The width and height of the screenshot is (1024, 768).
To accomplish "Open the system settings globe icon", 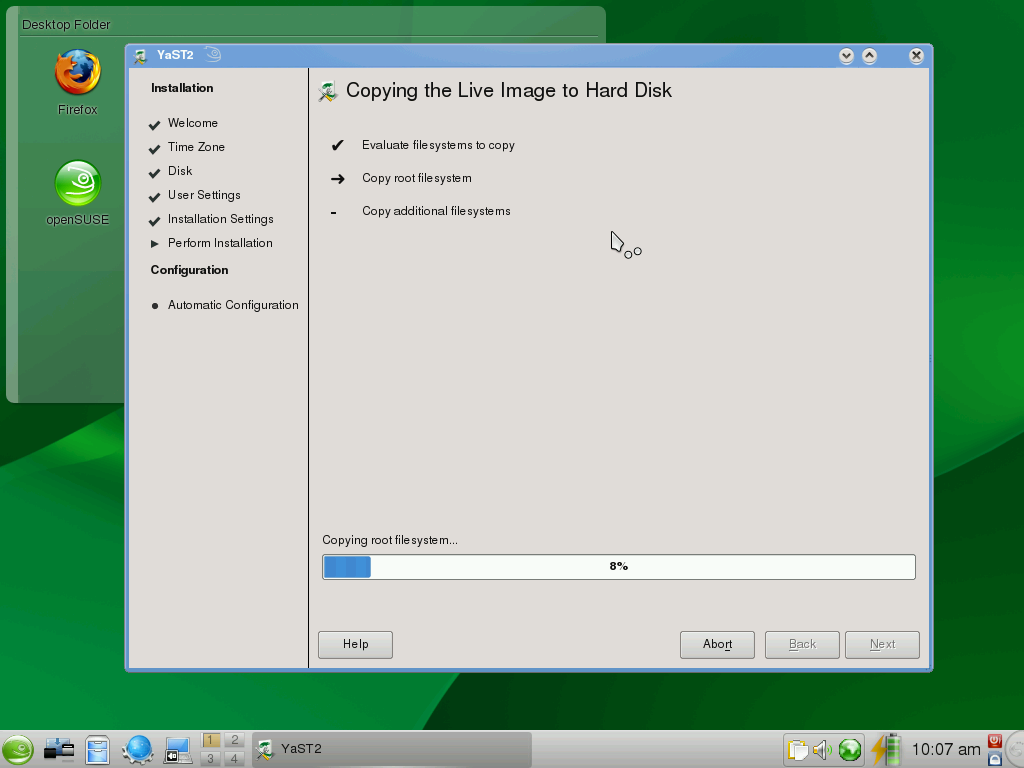I will coord(136,750).
